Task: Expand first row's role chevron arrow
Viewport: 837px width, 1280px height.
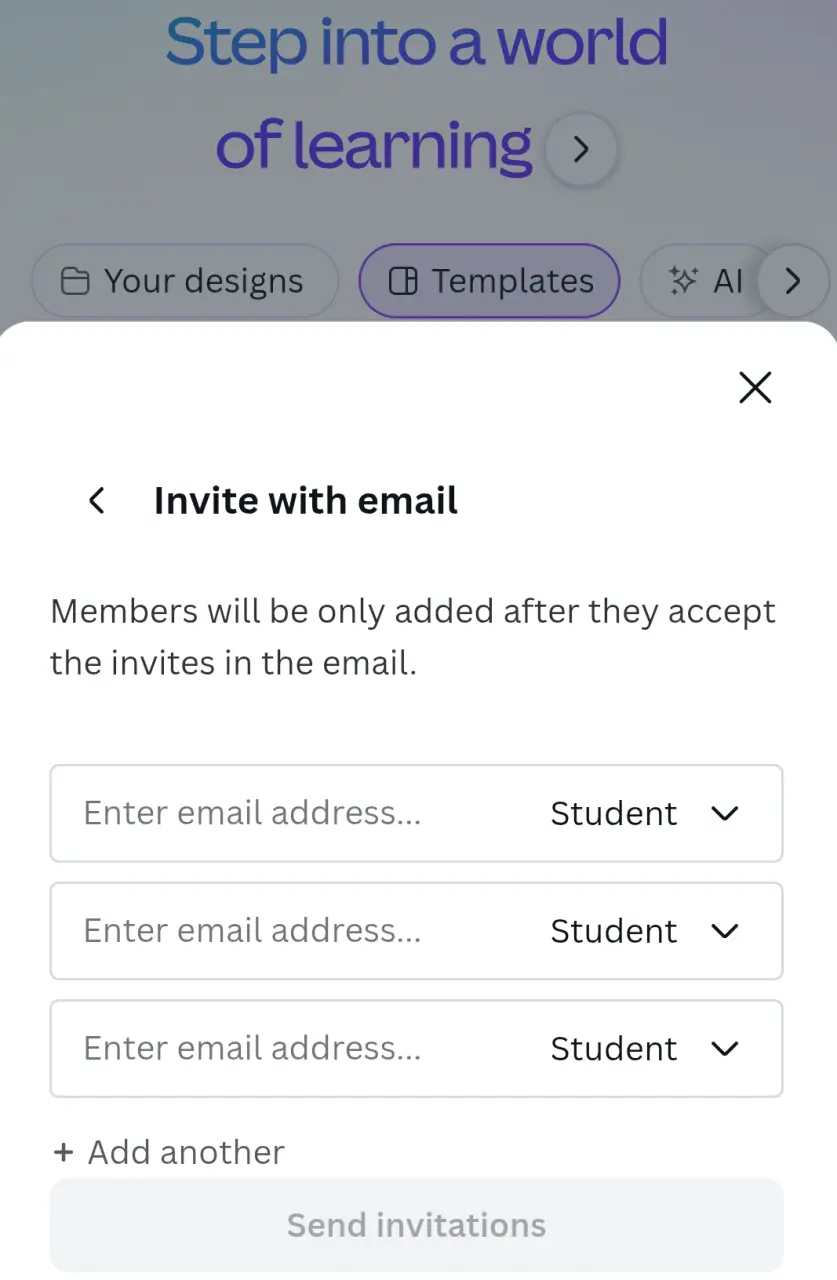Action: click(724, 814)
